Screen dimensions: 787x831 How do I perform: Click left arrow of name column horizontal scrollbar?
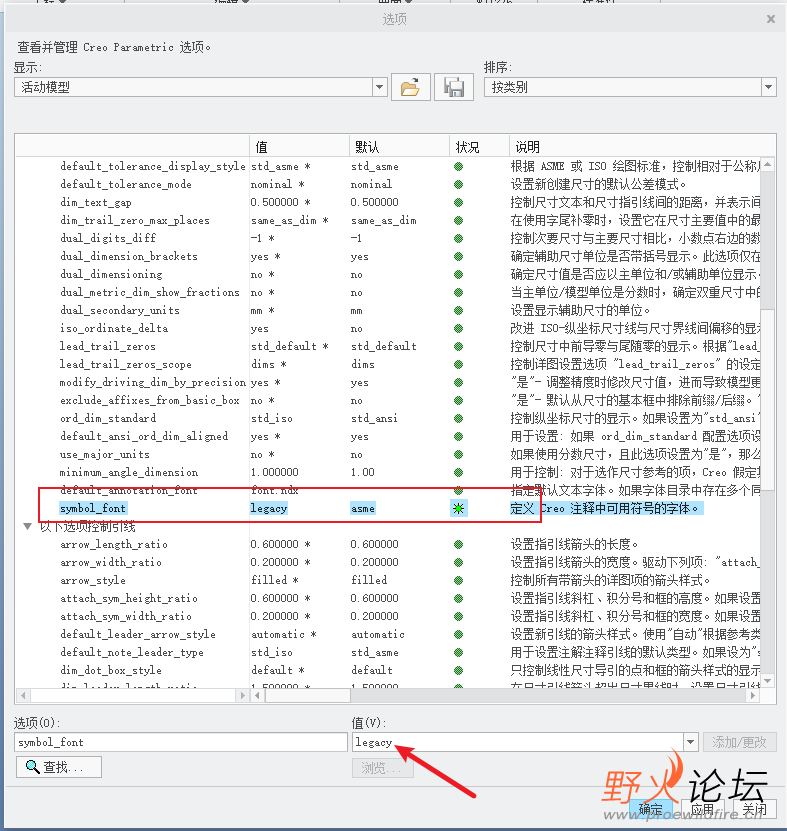23,695
